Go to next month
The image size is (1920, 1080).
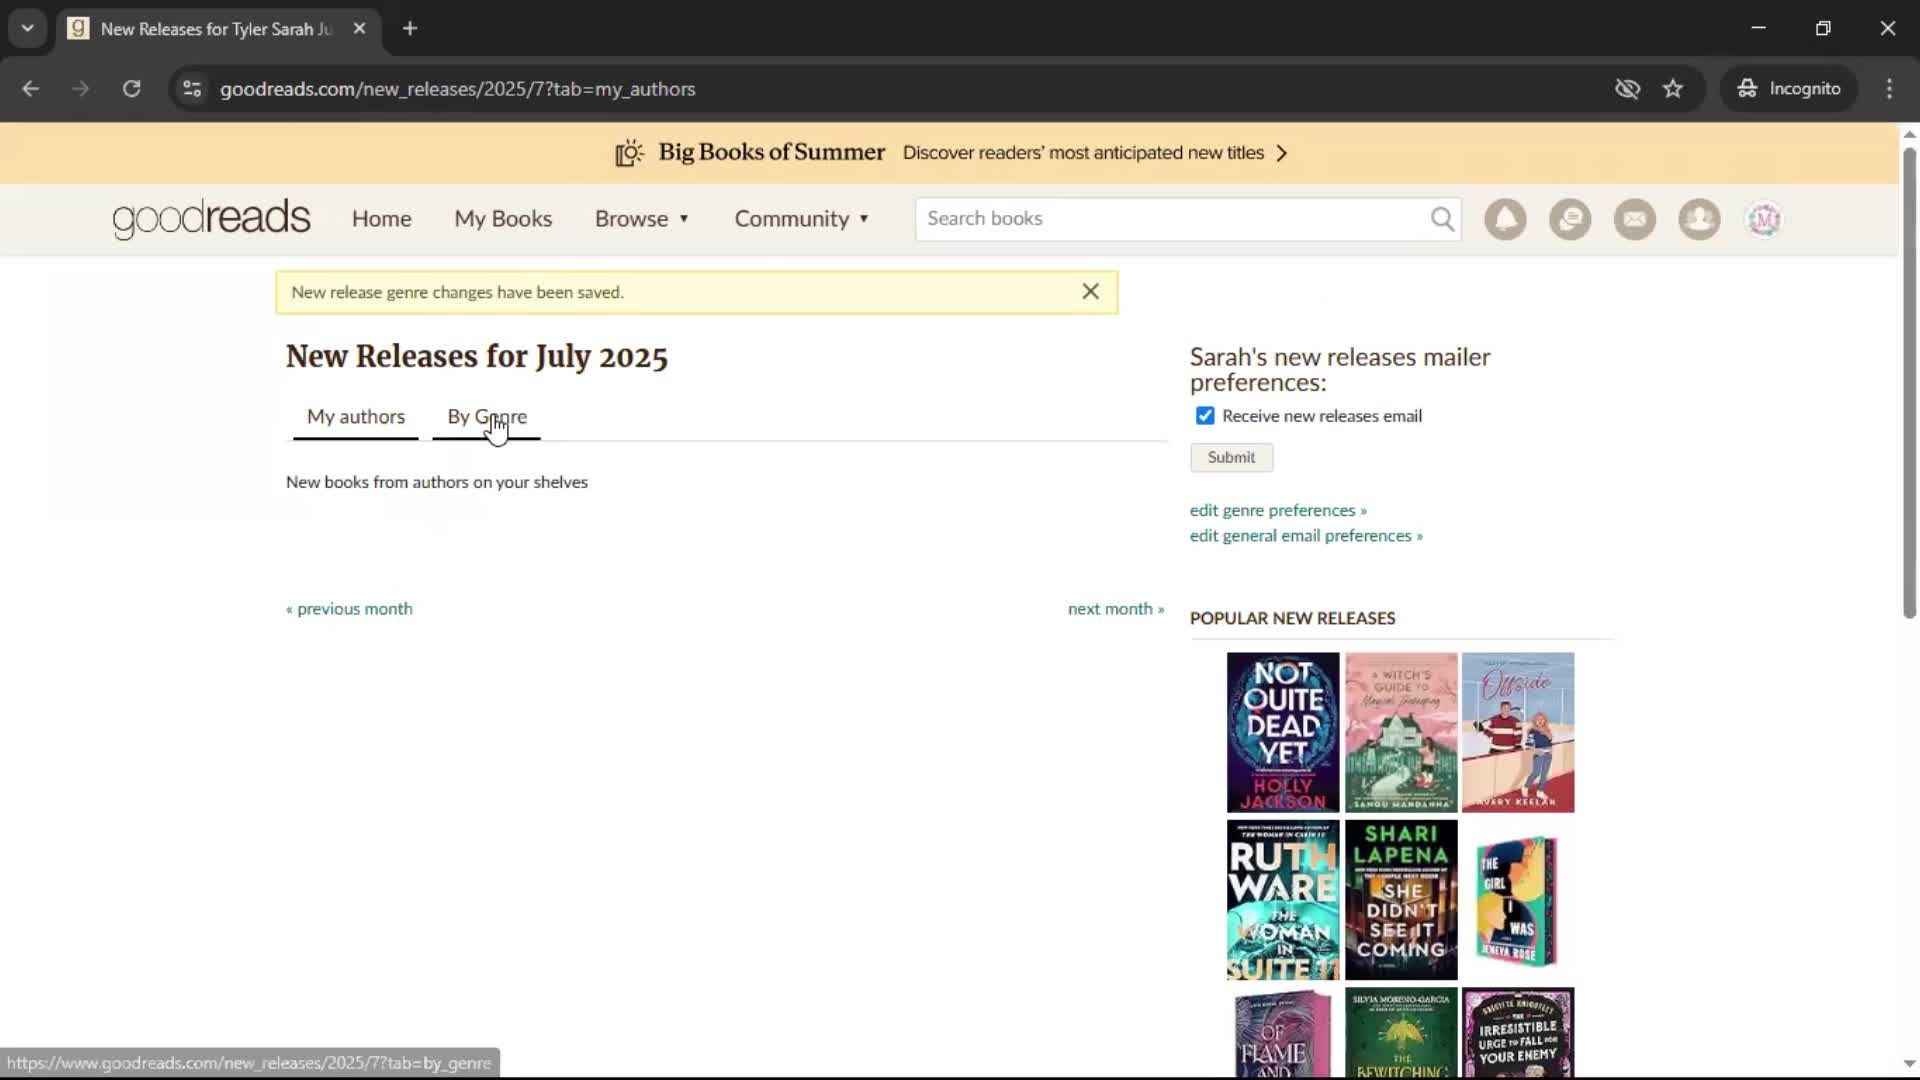[1116, 609]
